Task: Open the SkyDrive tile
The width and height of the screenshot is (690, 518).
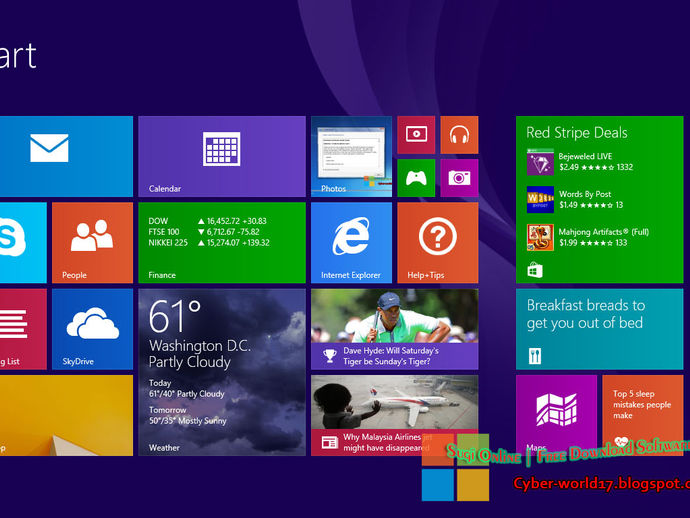Action: click(92, 329)
